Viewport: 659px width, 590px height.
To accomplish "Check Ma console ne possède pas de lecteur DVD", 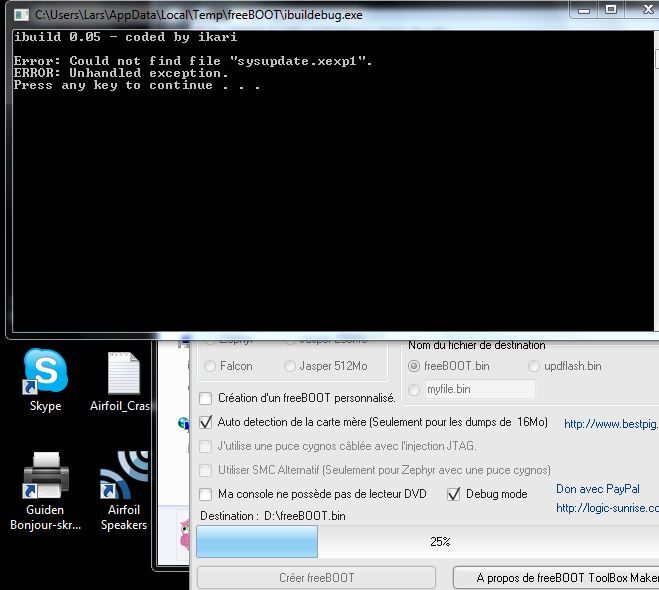I will click(x=206, y=494).
